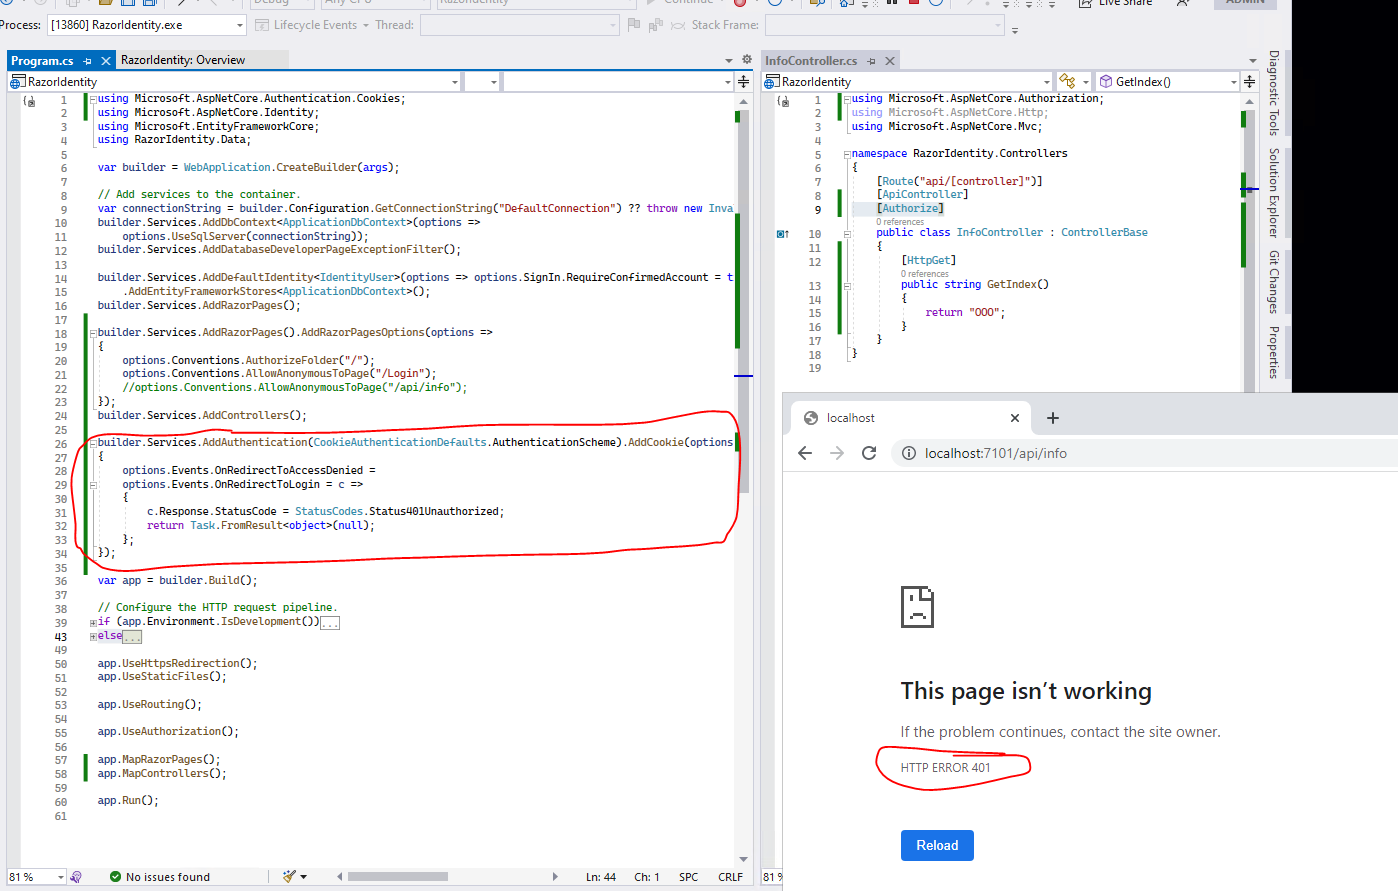Open the members dropdown in Program.cs editor
Screen dimensions: 1398x891
[x=618, y=81]
